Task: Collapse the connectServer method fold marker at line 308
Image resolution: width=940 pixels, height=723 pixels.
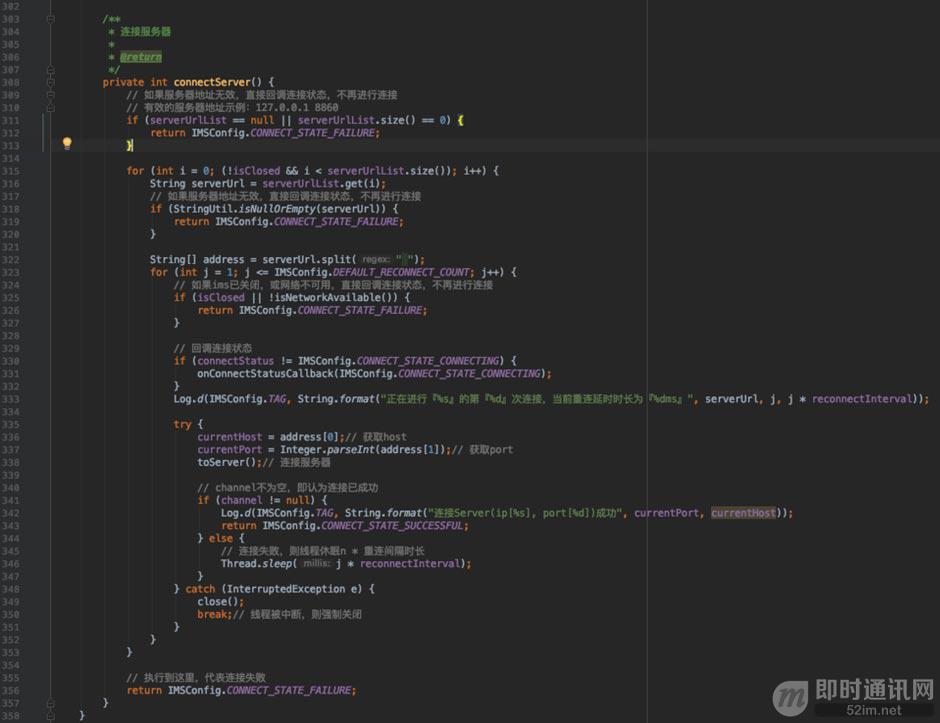Action: point(51,82)
